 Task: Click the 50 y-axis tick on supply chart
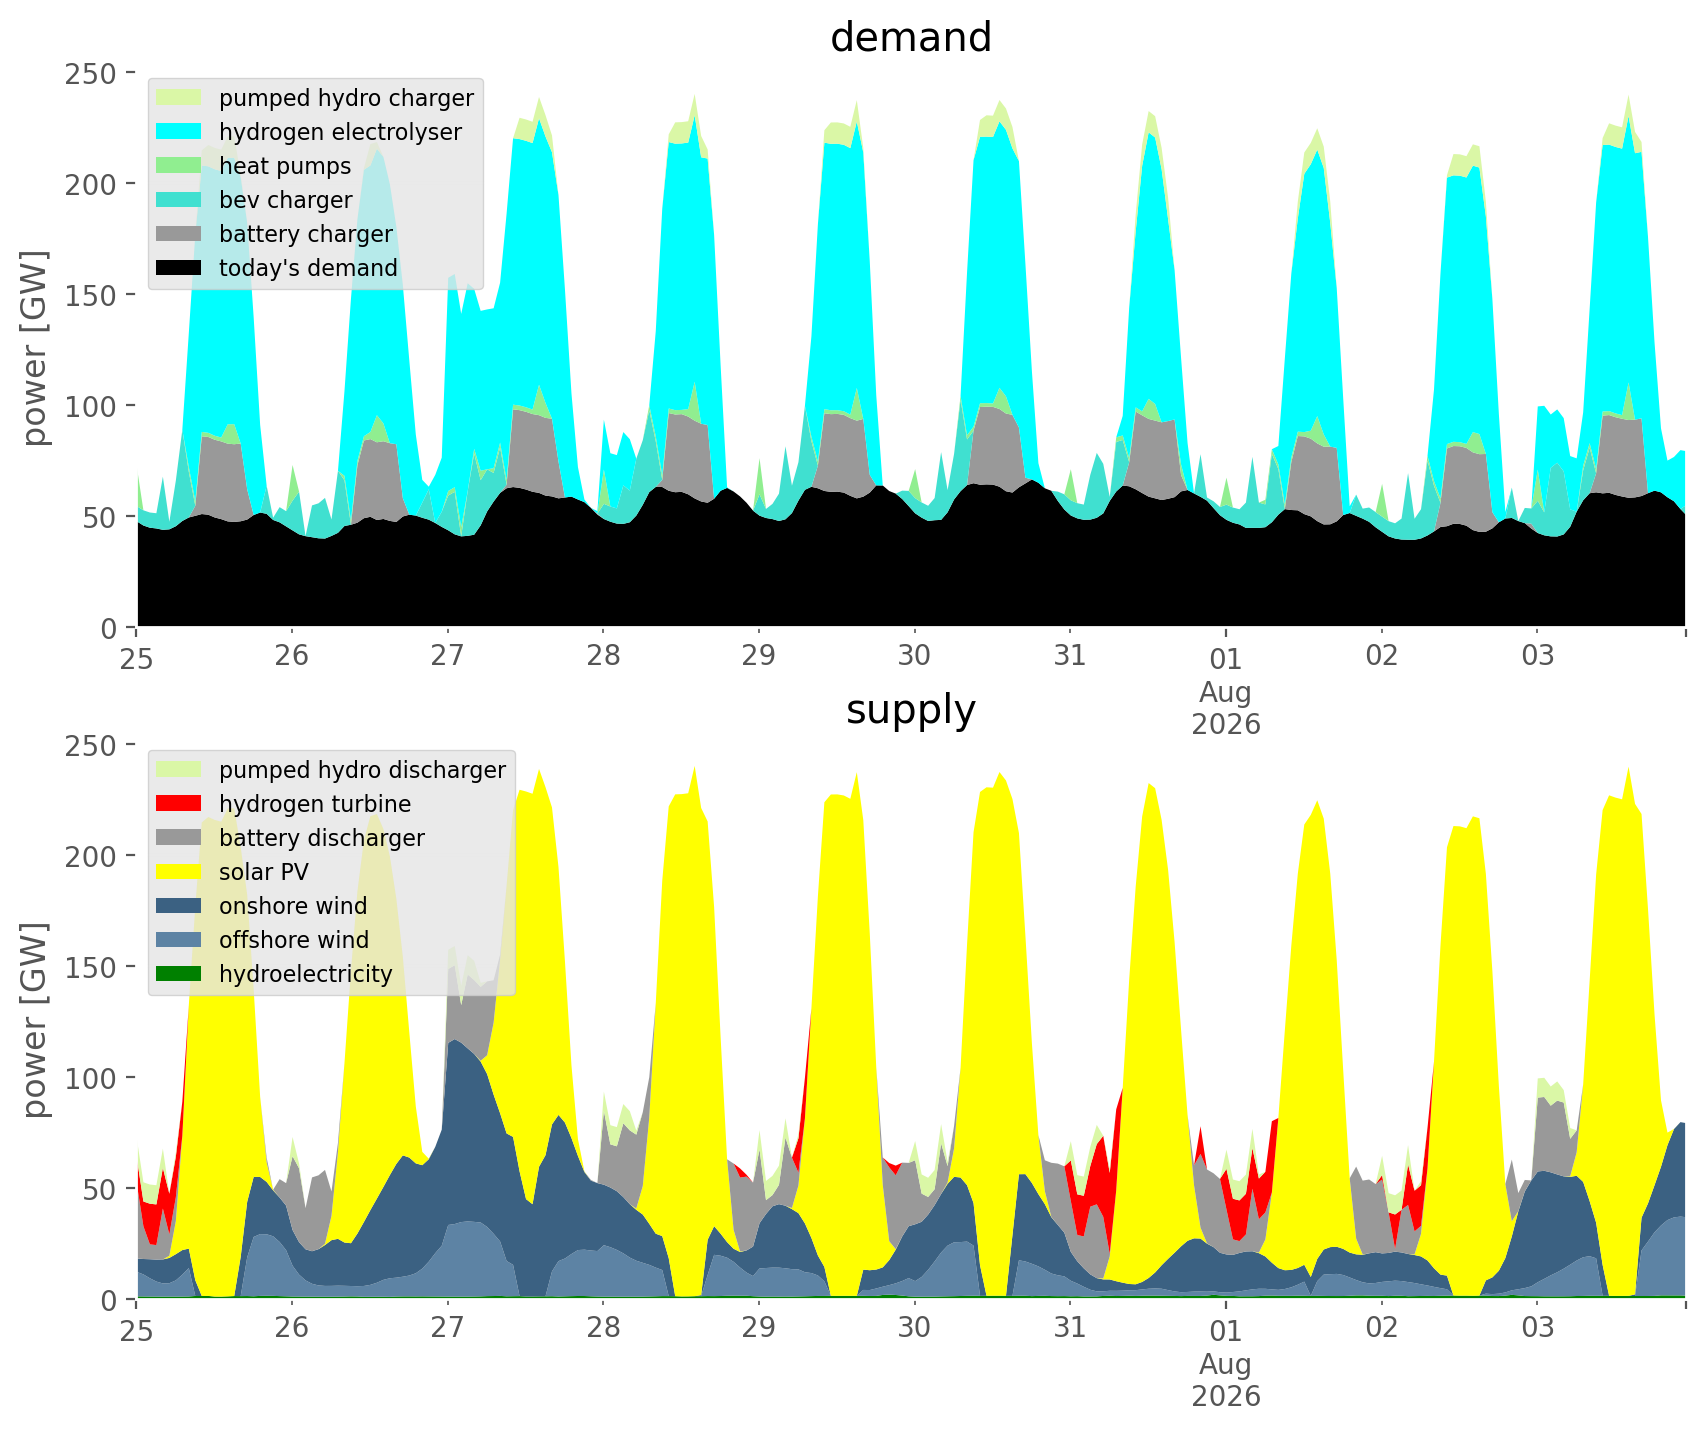pyautogui.click(x=101, y=1190)
